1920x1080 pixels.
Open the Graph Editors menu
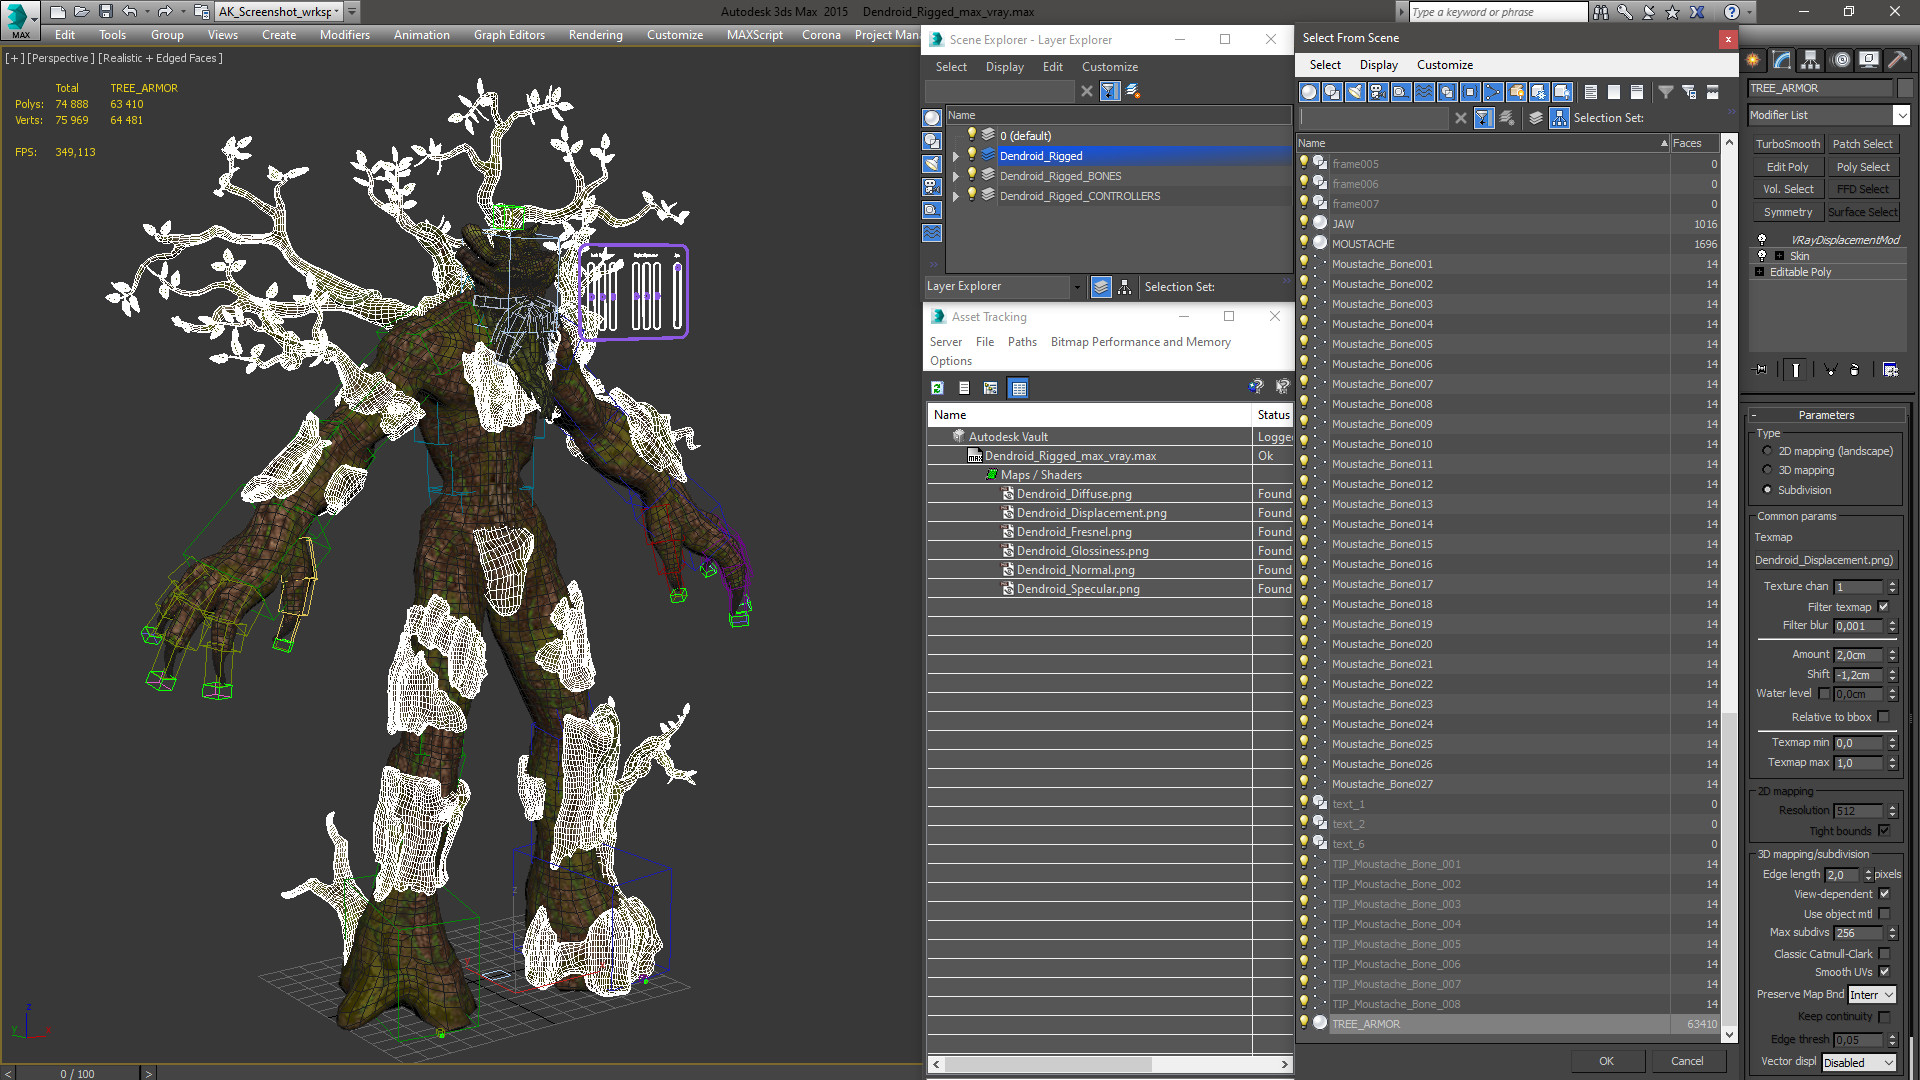click(x=509, y=35)
